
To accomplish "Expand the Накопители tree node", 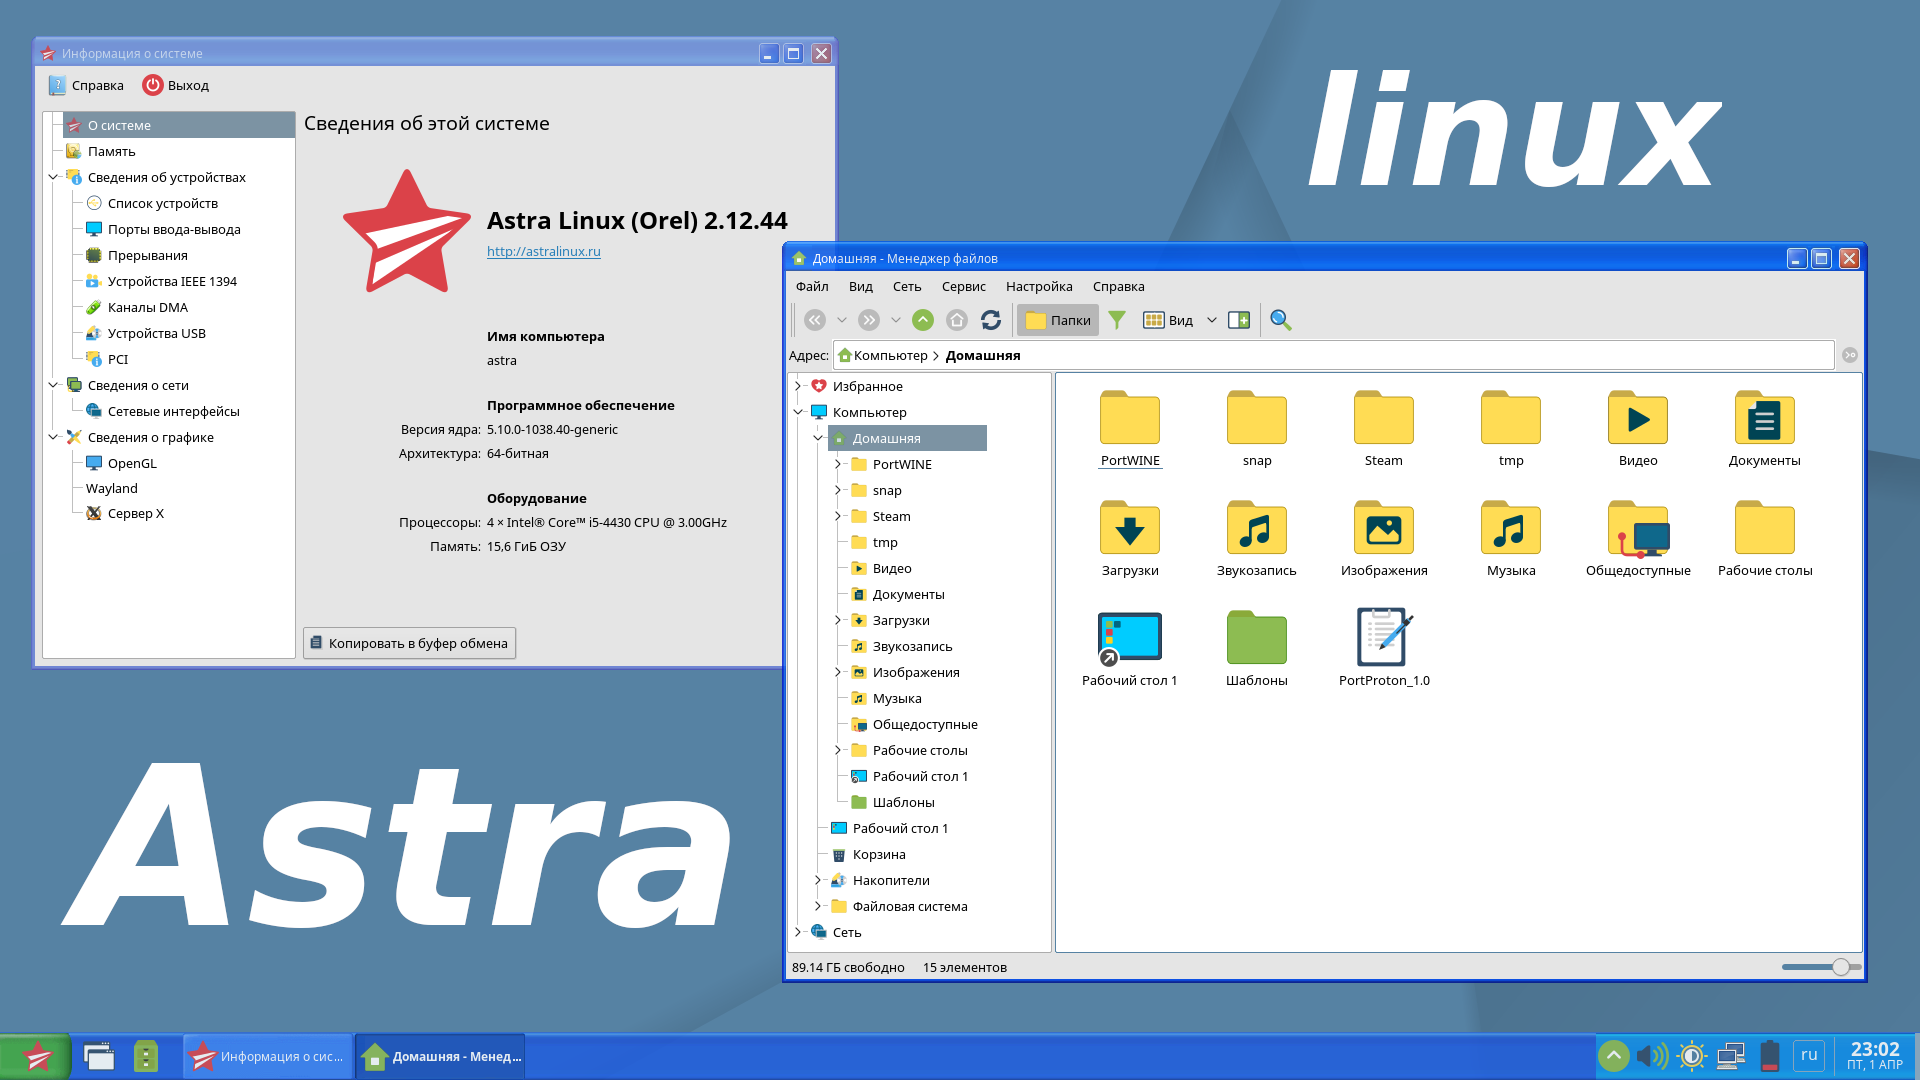I will [x=818, y=880].
